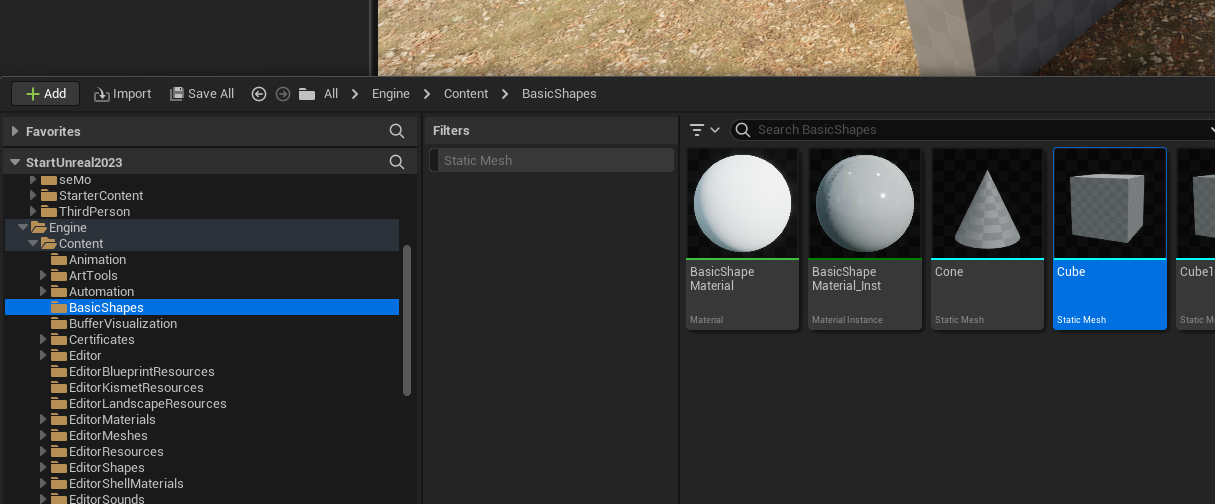1215x504 pixels.
Task: Select the EditorShellMaterials folder
Action: pyautogui.click(x=126, y=484)
